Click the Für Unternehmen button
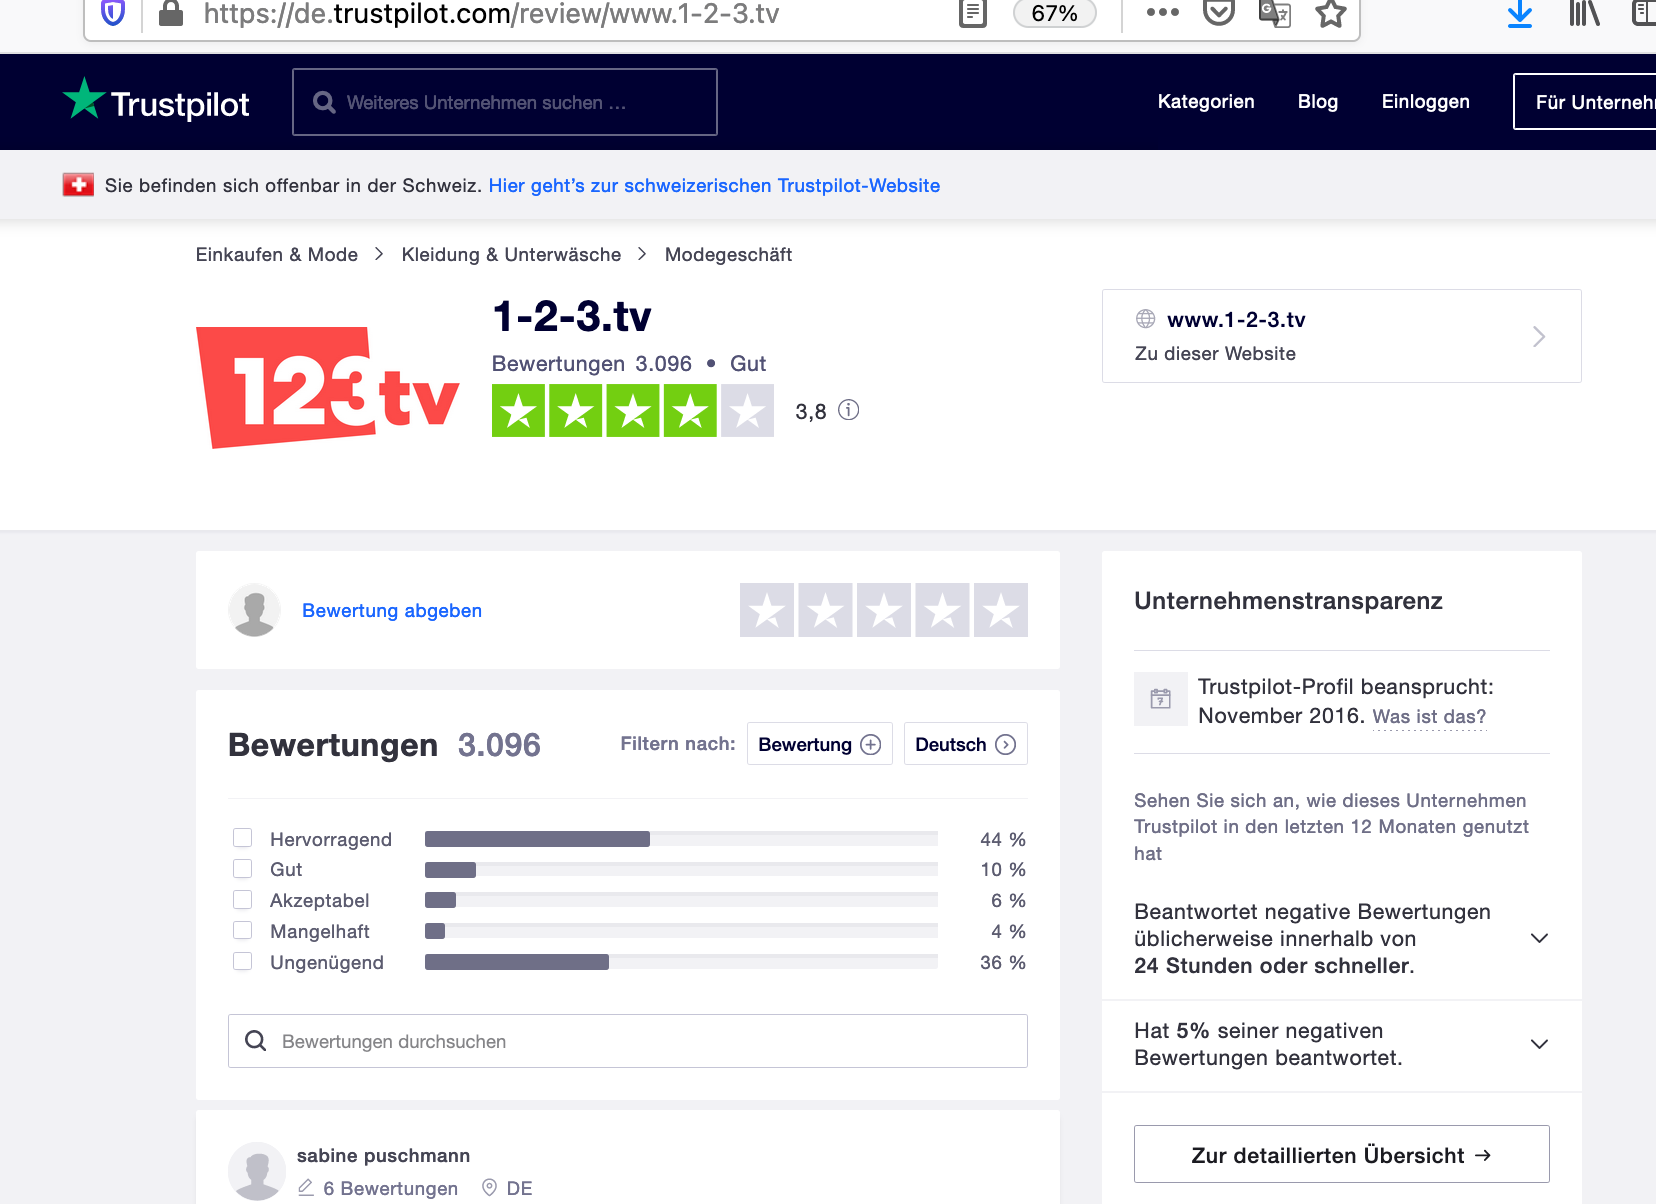The image size is (1656, 1204). point(1585,101)
